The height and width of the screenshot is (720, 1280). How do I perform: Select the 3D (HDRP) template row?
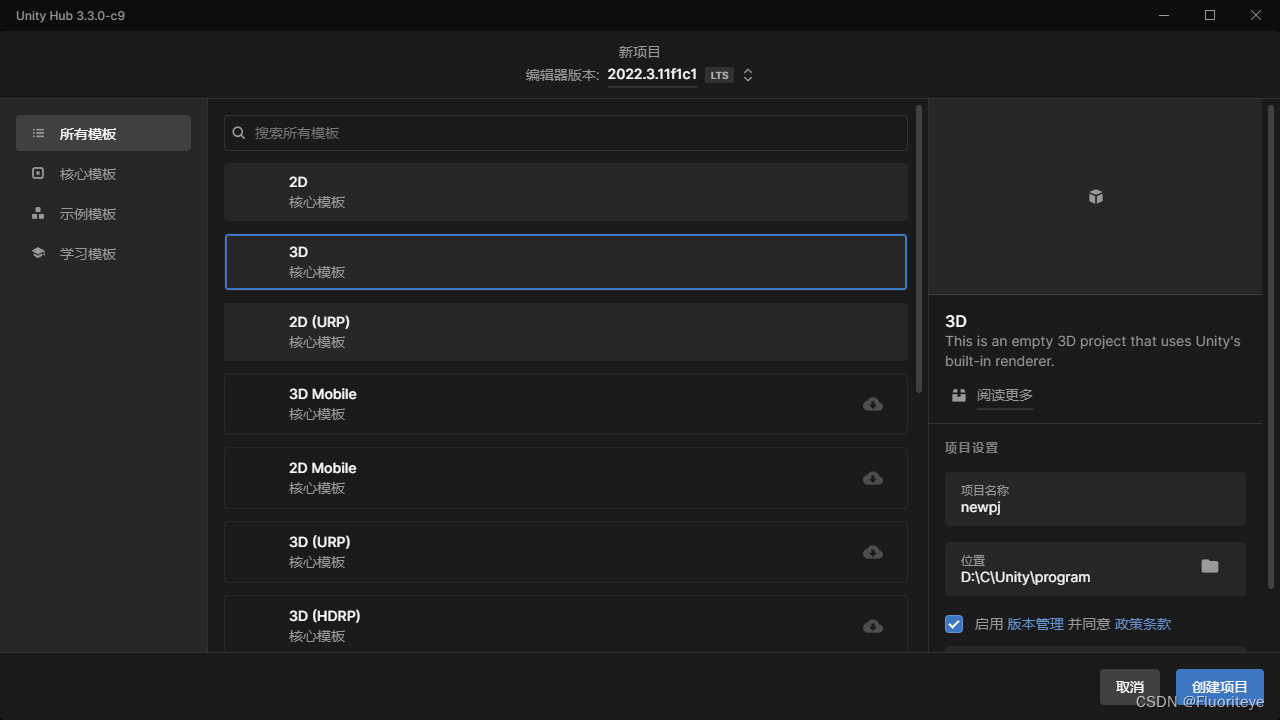(566, 624)
